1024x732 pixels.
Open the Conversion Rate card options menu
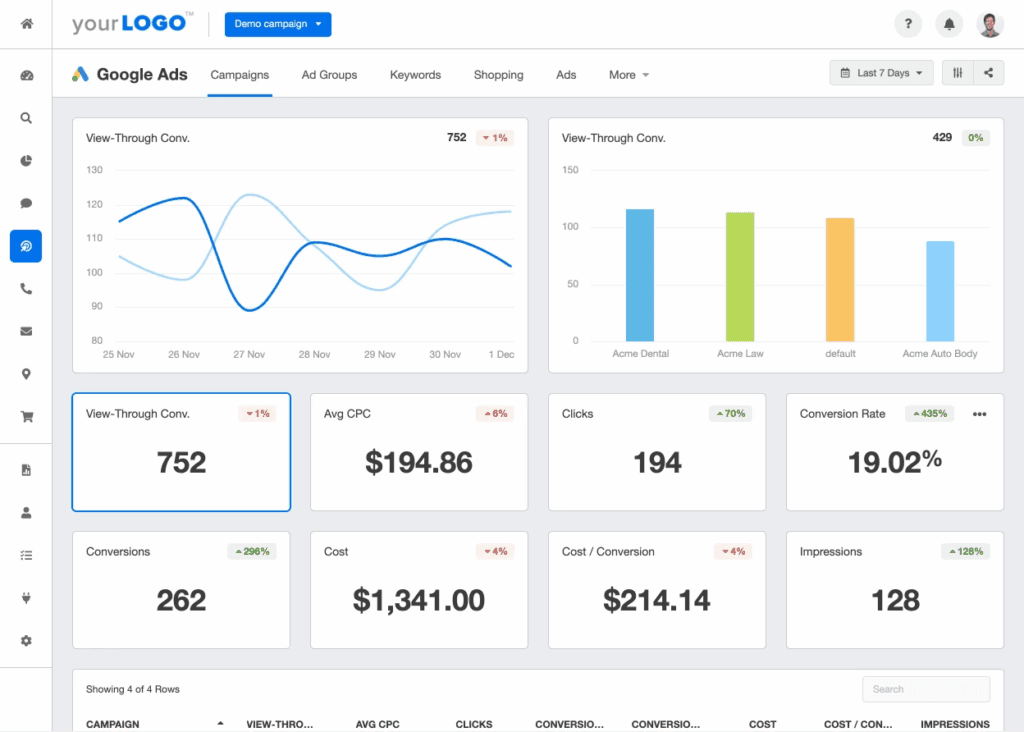coord(979,413)
